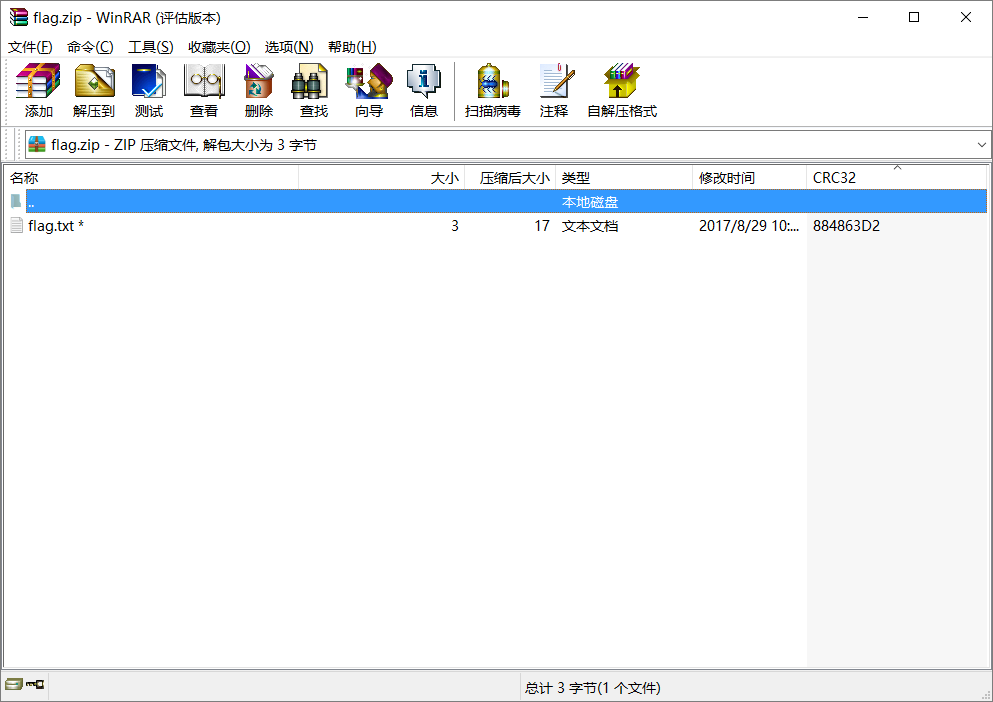Open the 收藏夹(O) favorites menu

click(219, 47)
